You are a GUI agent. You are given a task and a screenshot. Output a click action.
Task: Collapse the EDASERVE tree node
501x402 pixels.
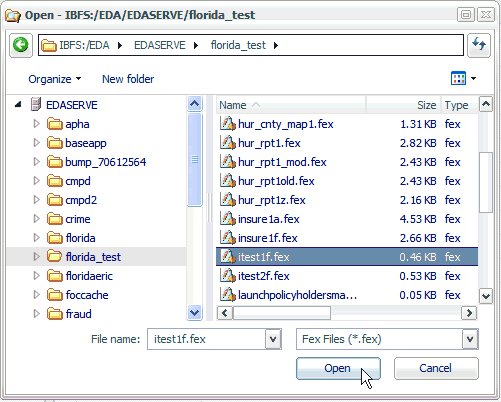(18, 105)
